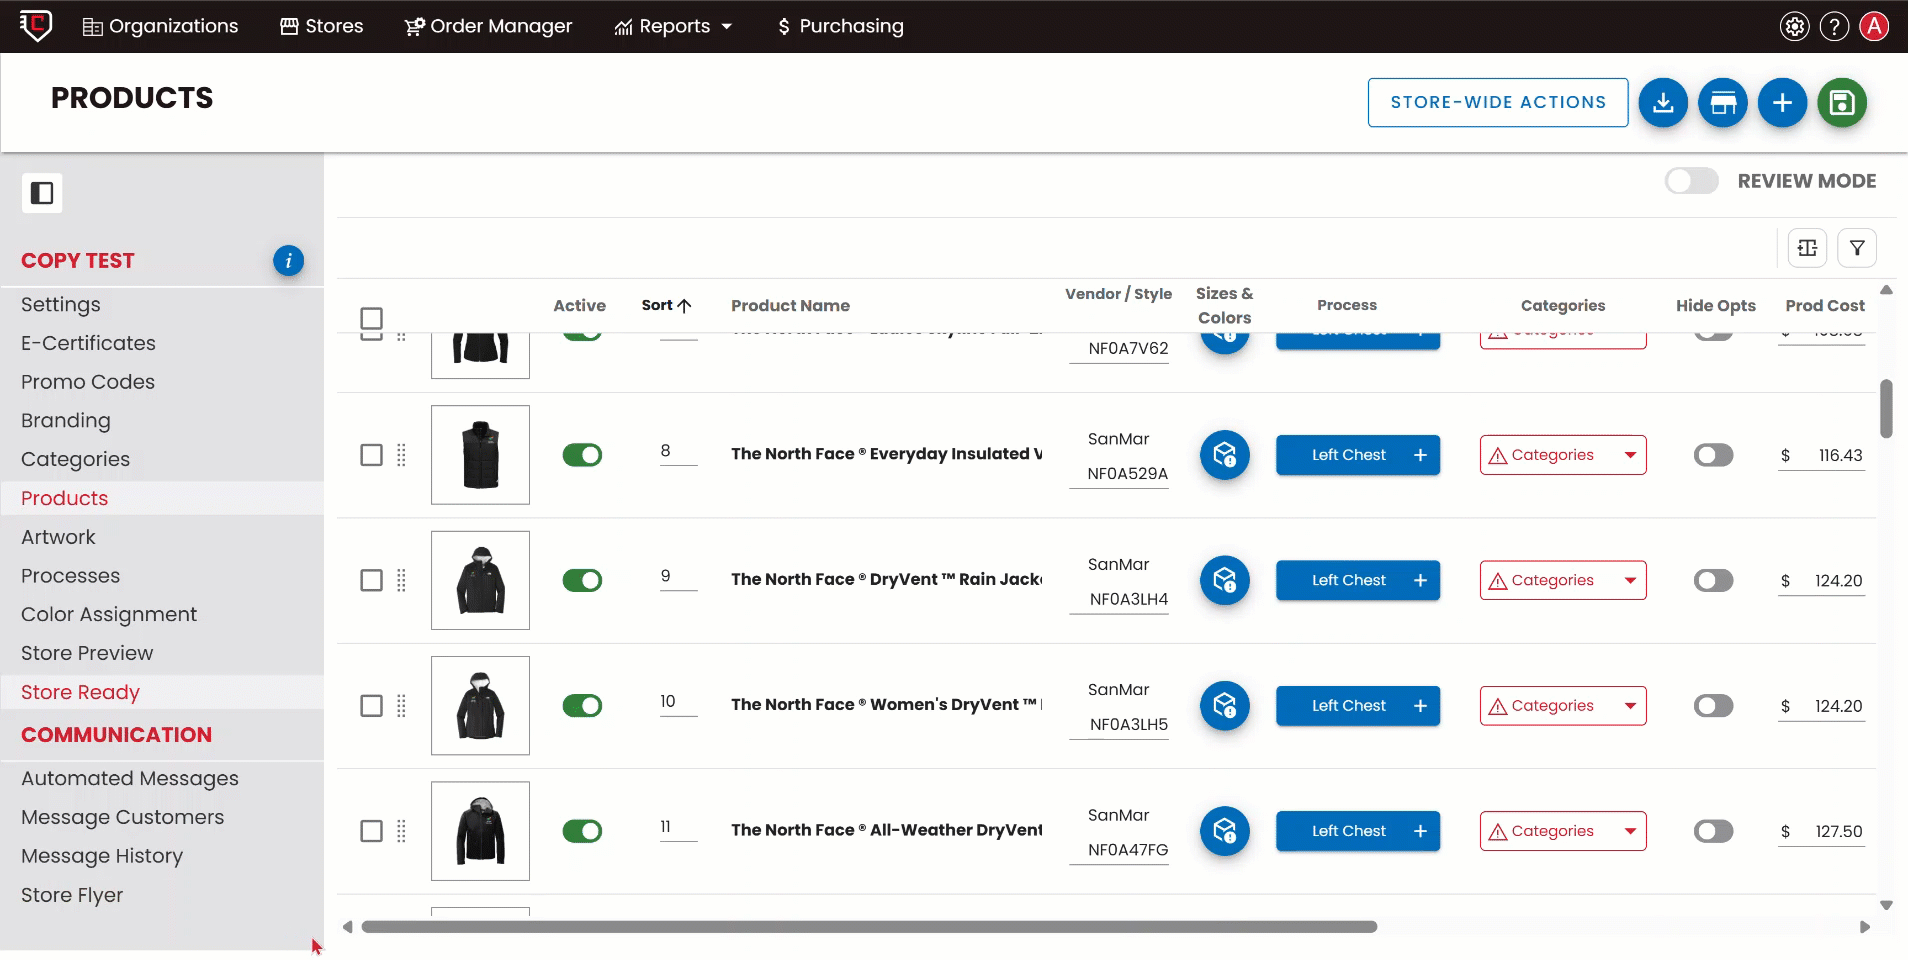Deactivate the DryVent Rain Jacket active toggle

point(582,581)
